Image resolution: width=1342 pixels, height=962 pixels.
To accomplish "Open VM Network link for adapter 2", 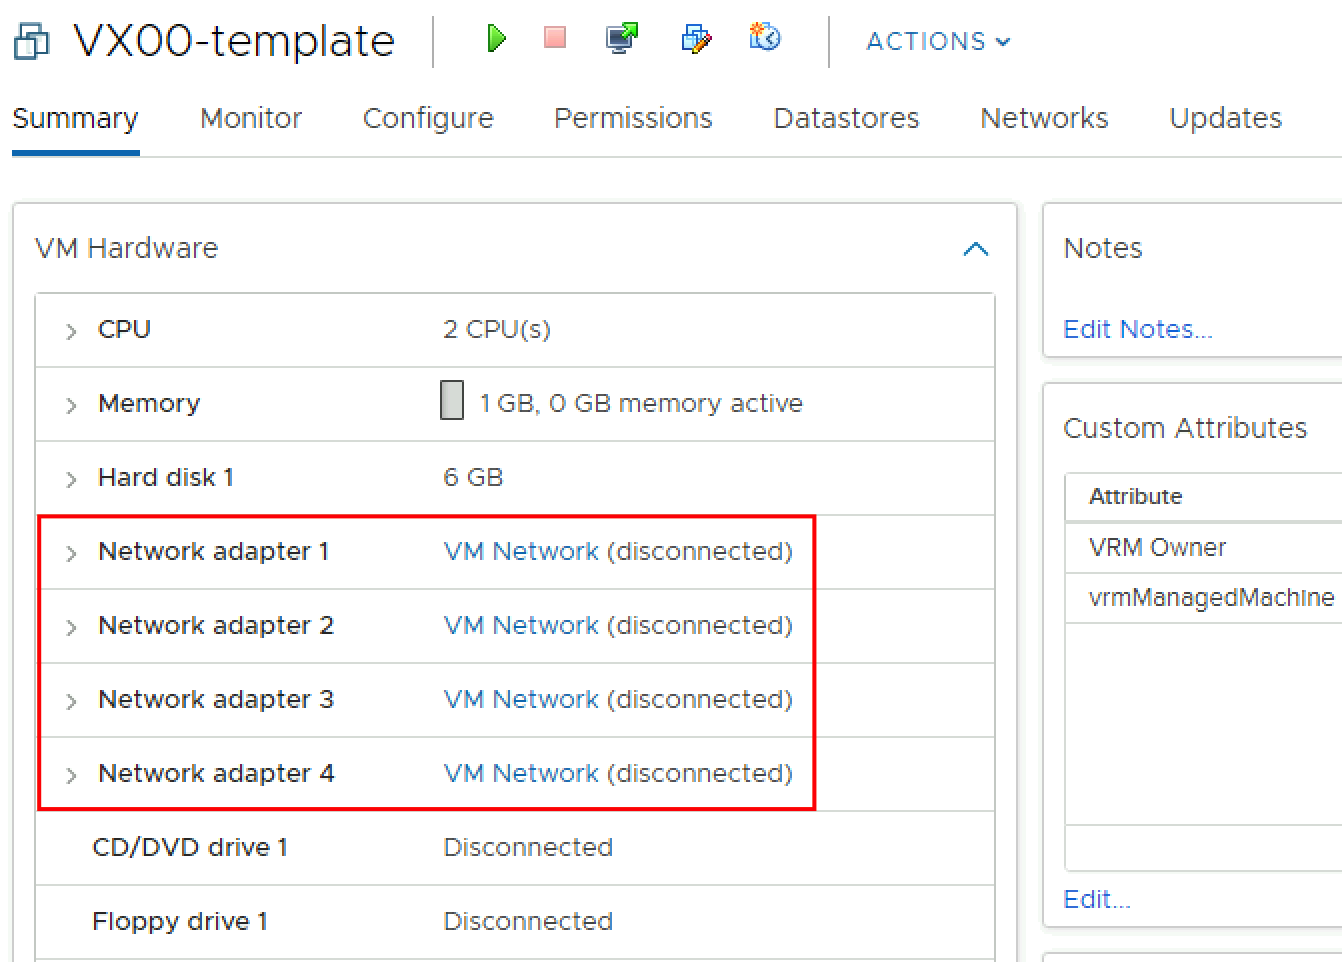I will pyautogui.click(x=521, y=626).
